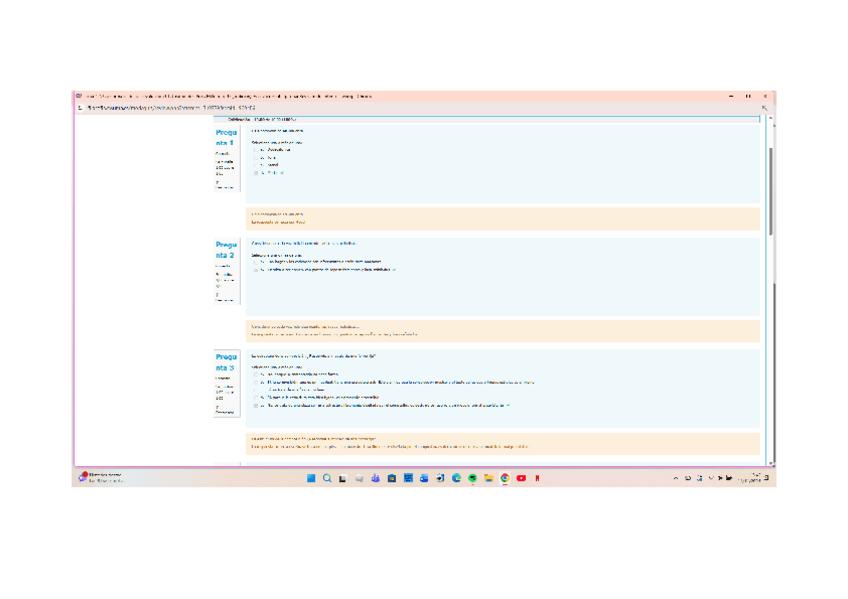Select option a in Pregunta 3
848x599 pixels.
(257, 374)
